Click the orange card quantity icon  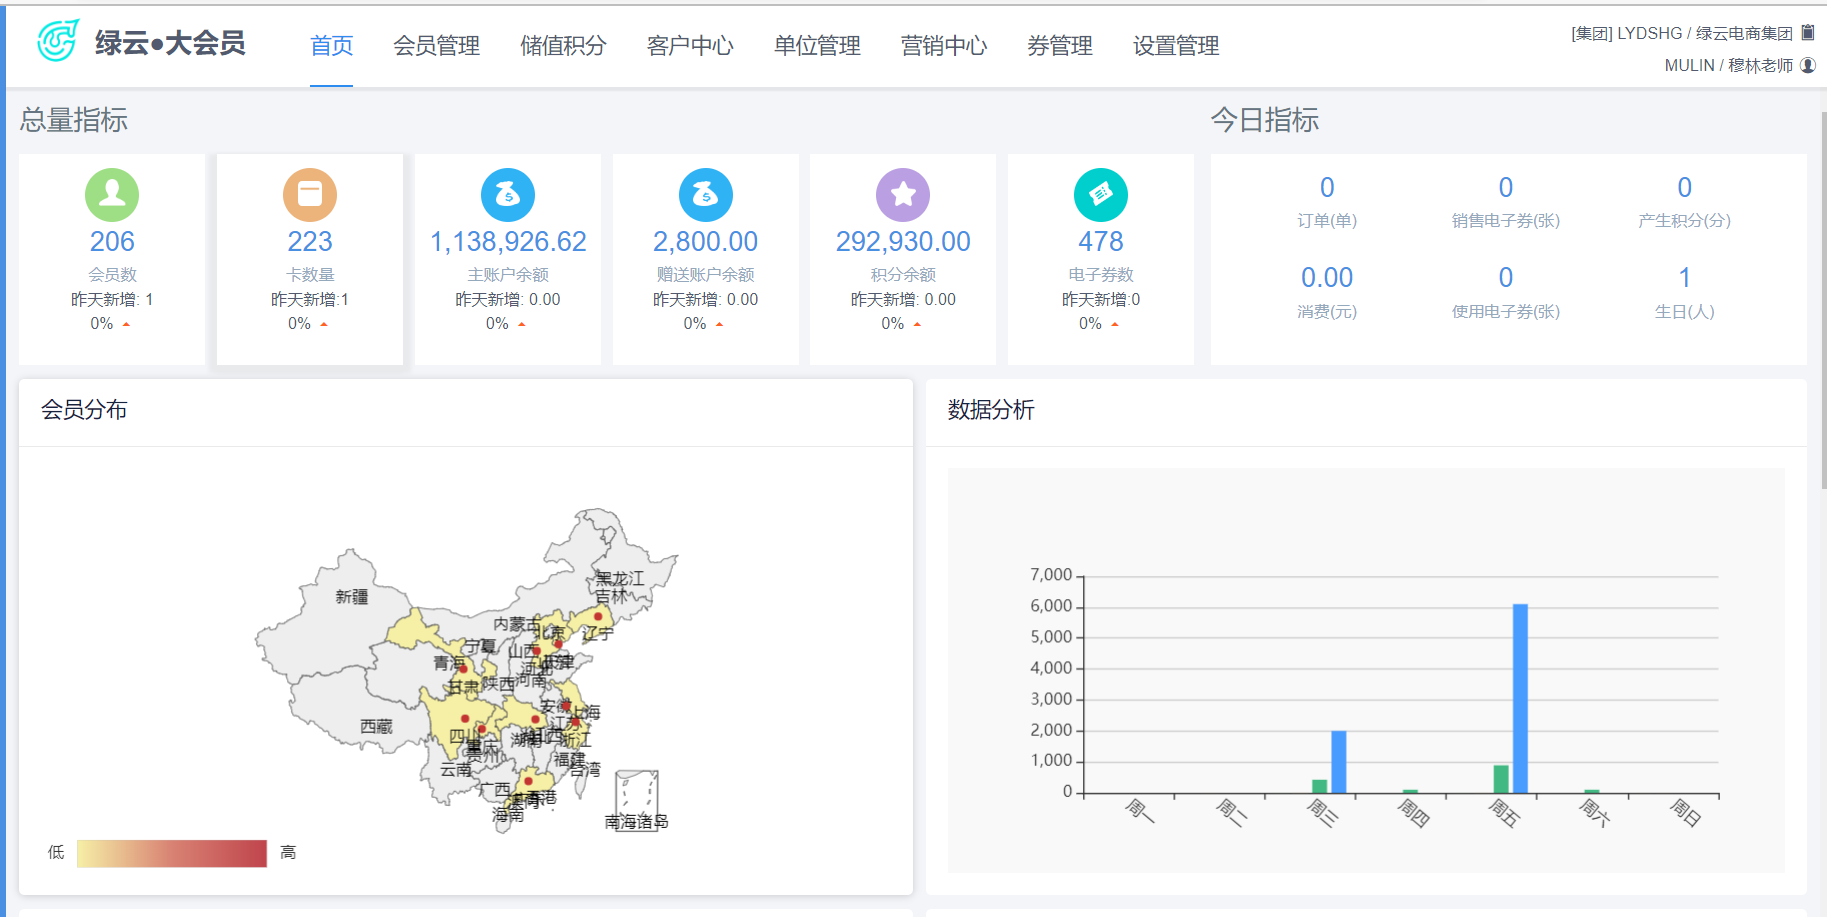click(x=310, y=195)
